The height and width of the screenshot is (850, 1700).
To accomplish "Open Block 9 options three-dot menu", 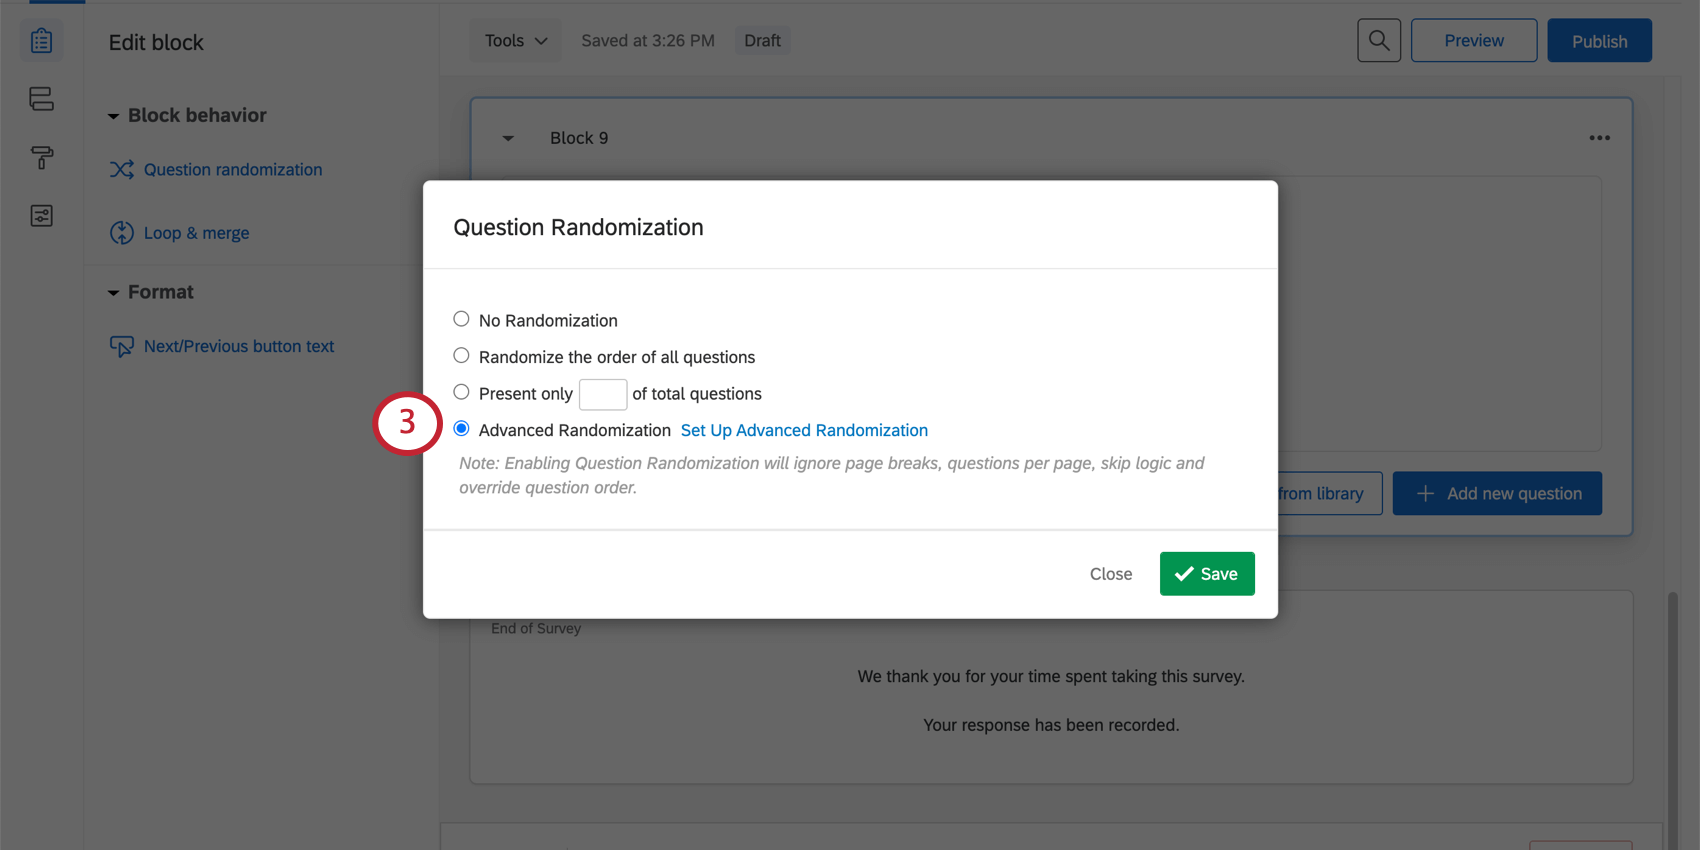I will 1599,138.
